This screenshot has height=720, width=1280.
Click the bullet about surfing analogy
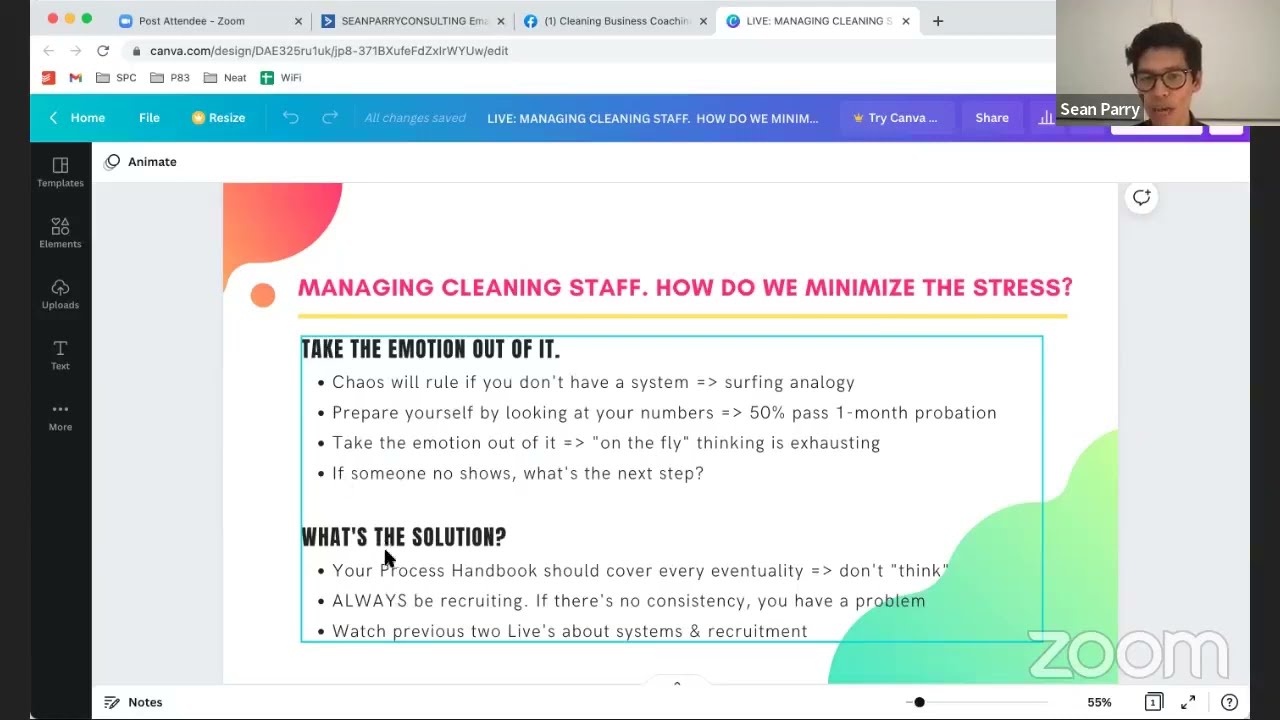pyautogui.click(x=593, y=382)
